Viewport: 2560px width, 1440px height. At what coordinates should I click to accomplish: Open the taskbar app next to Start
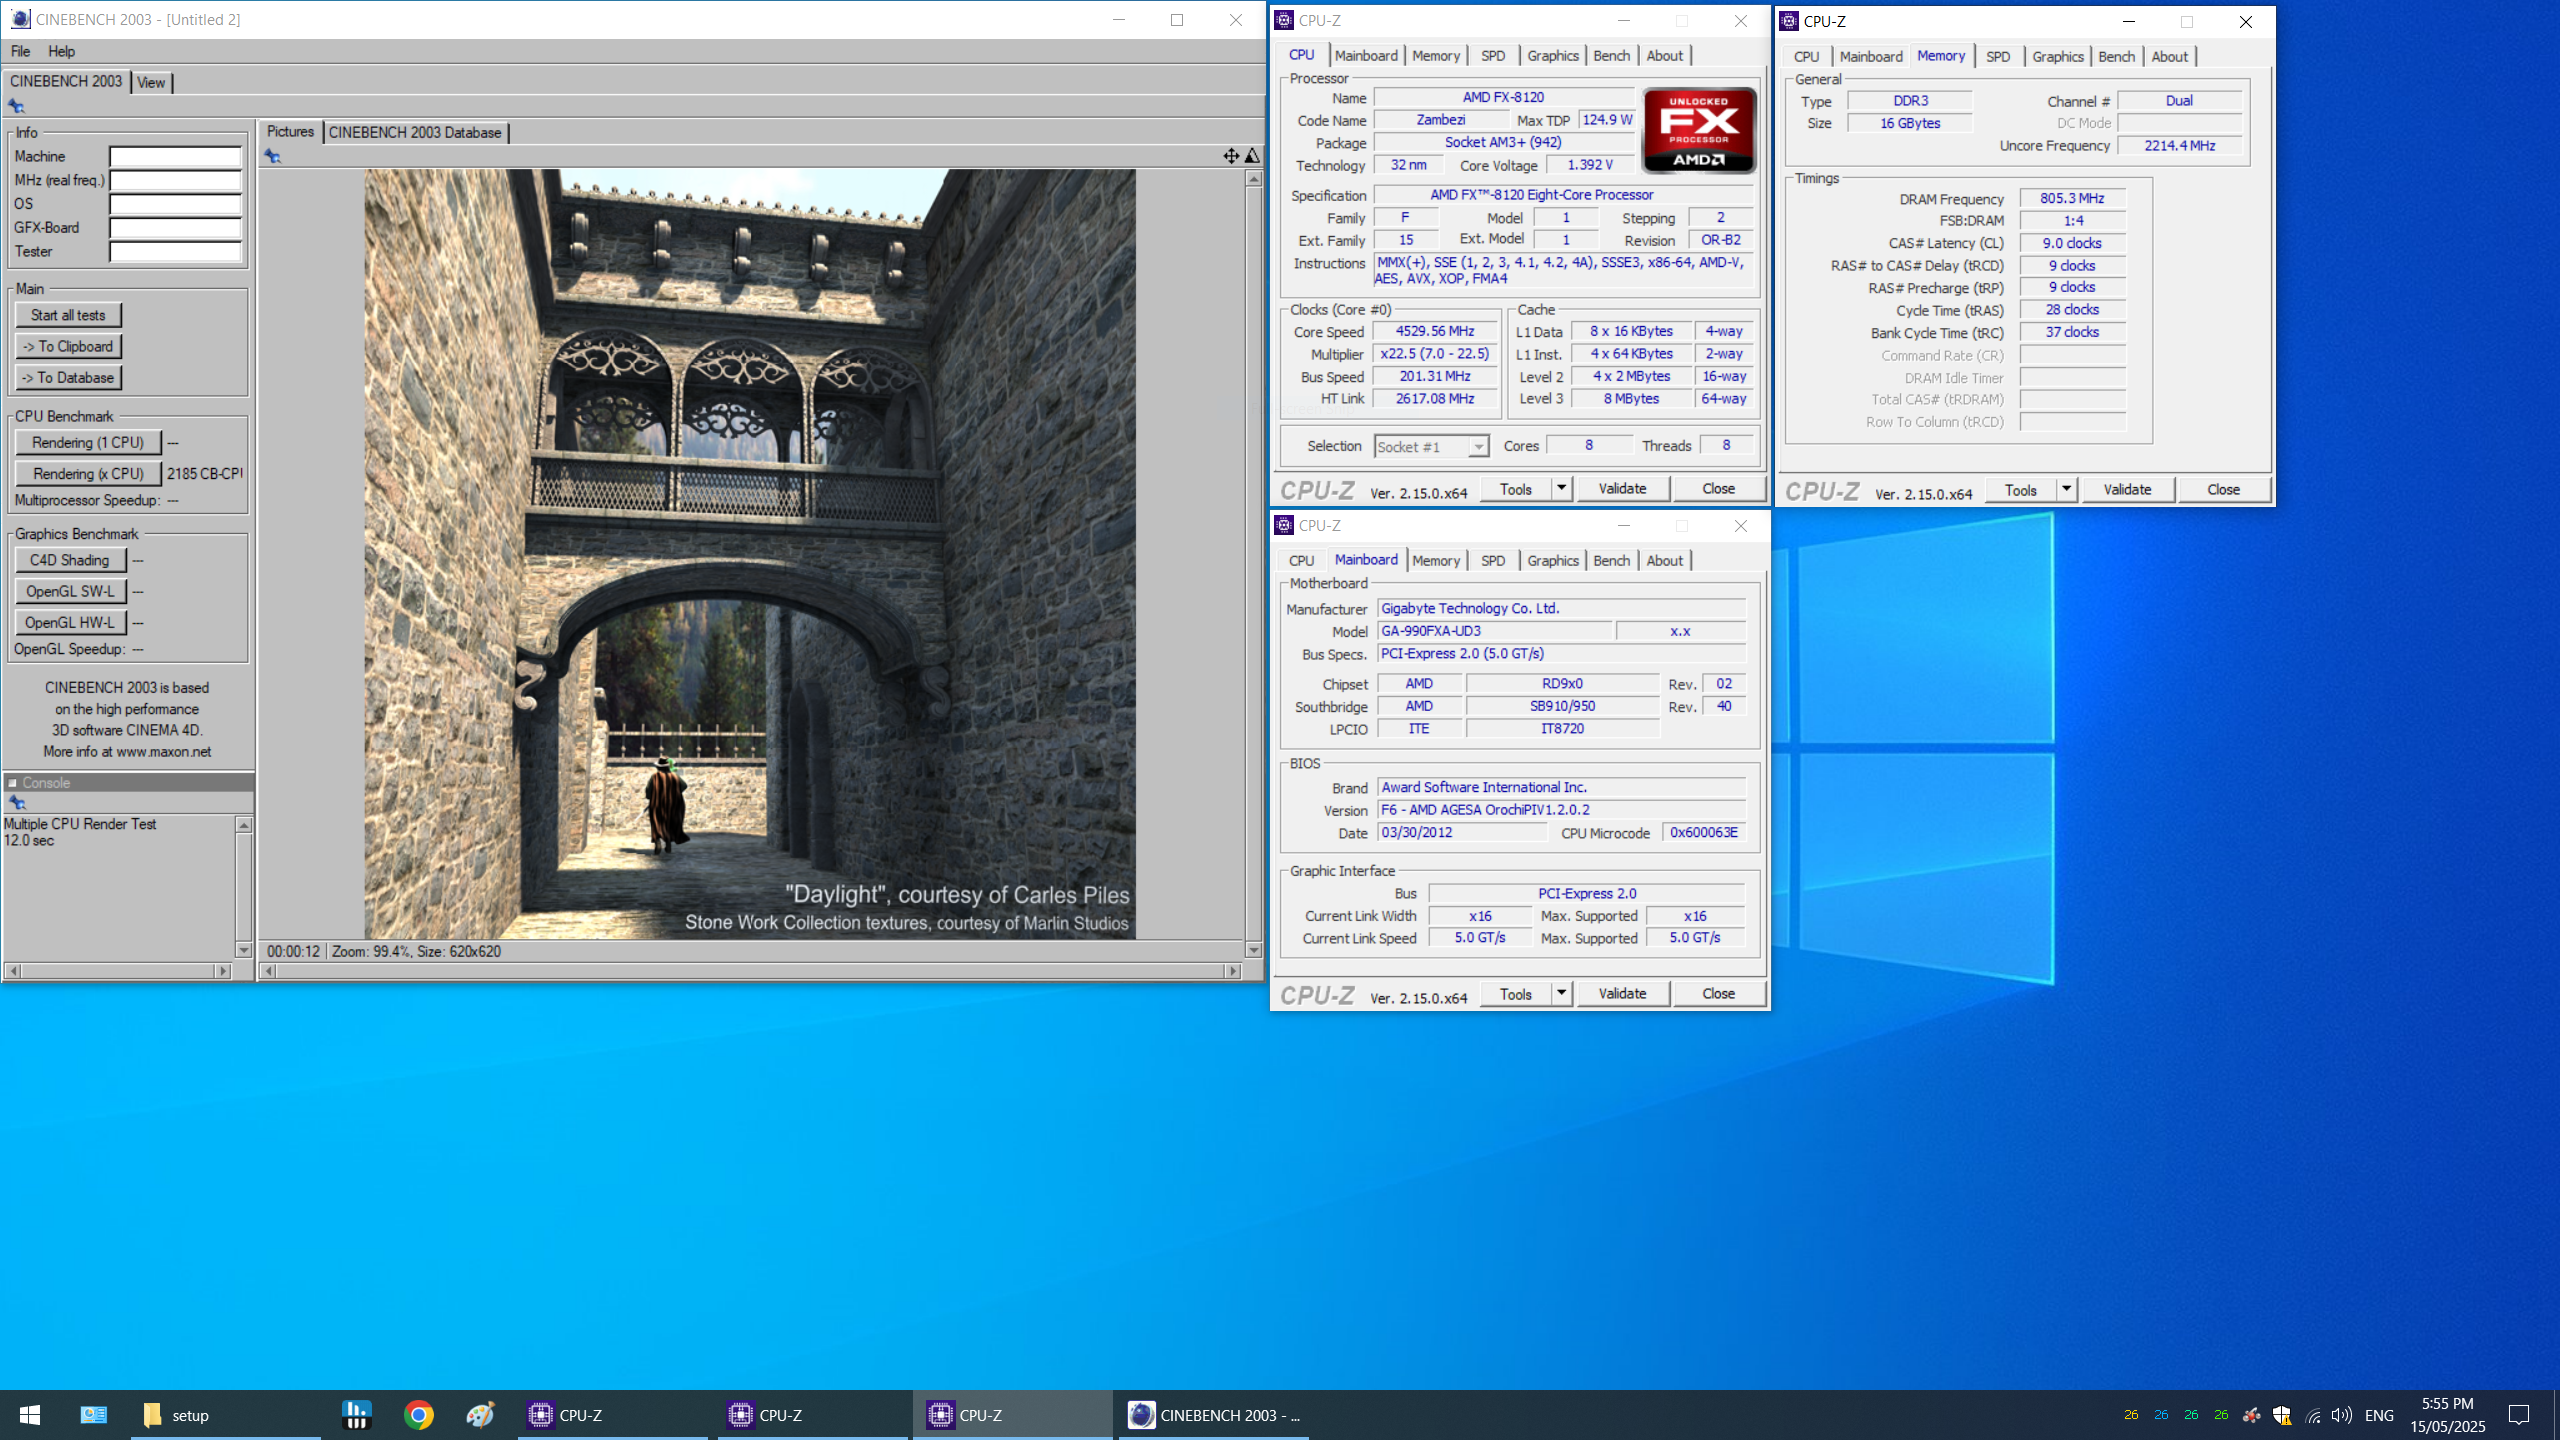click(93, 1415)
